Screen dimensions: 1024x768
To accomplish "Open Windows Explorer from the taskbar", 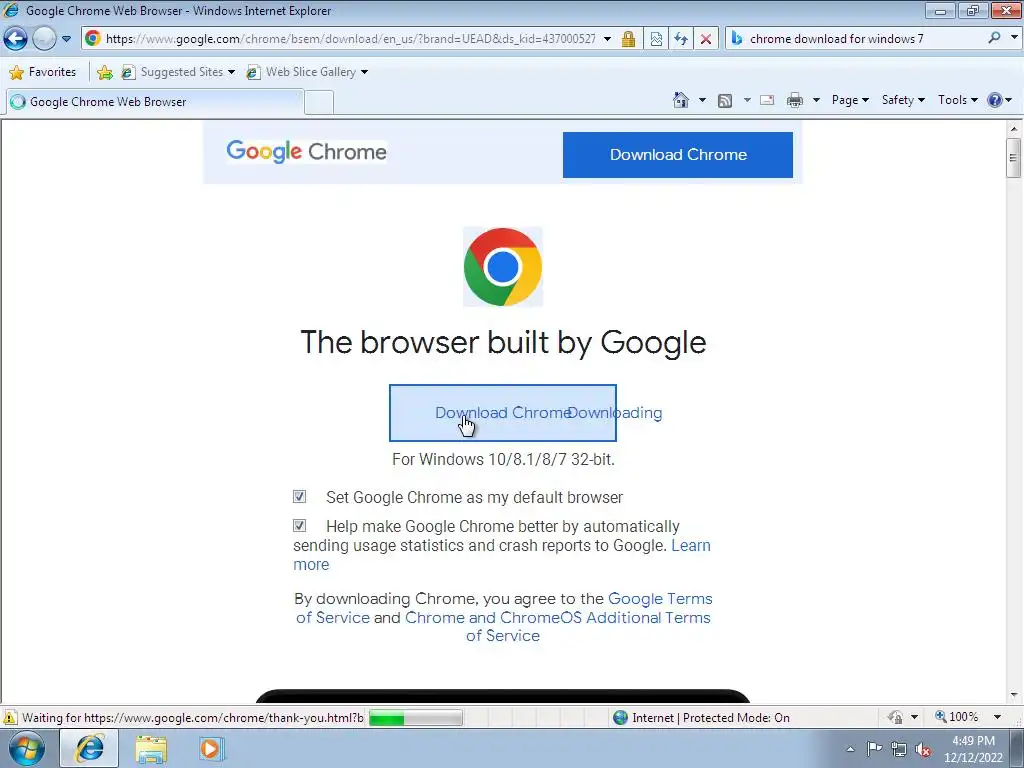I will [152, 749].
